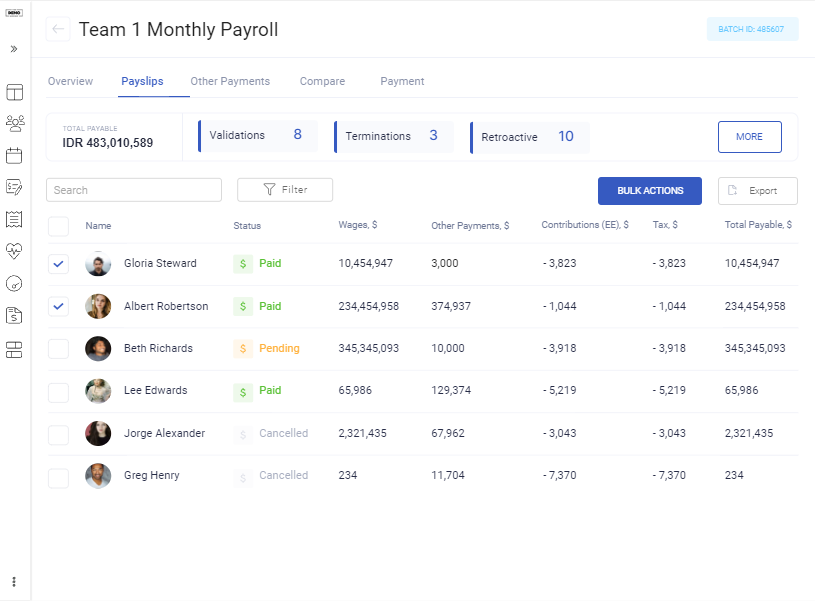
Task: Select the document-with-pen payroll sidebar icon
Action: point(14,187)
